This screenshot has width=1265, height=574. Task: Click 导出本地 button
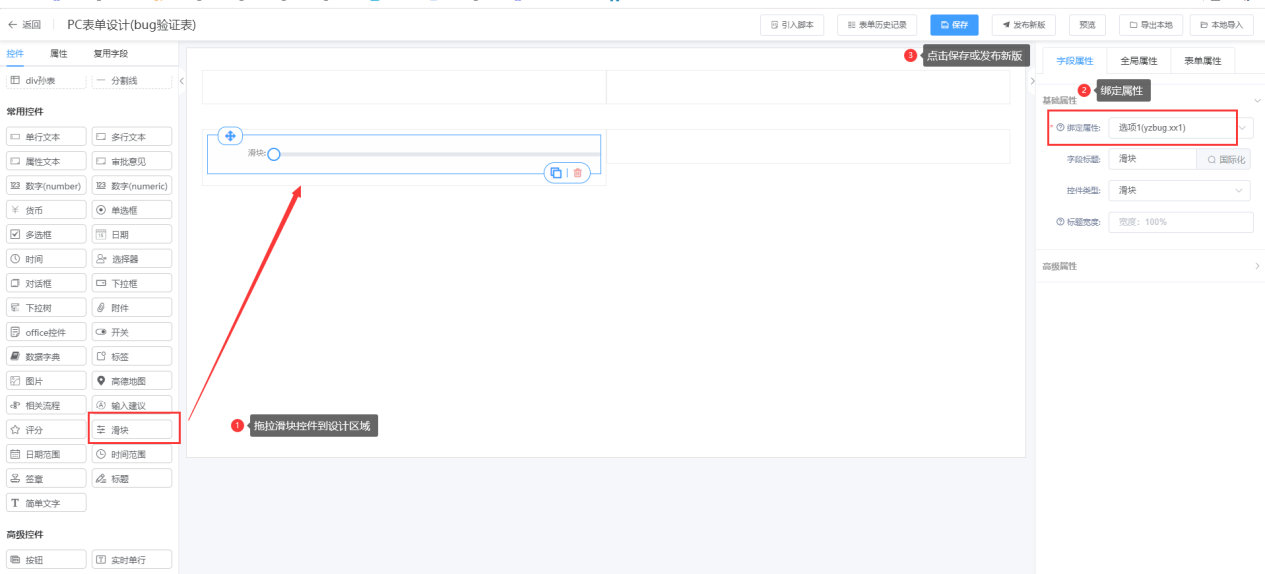click(x=1150, y=25)
